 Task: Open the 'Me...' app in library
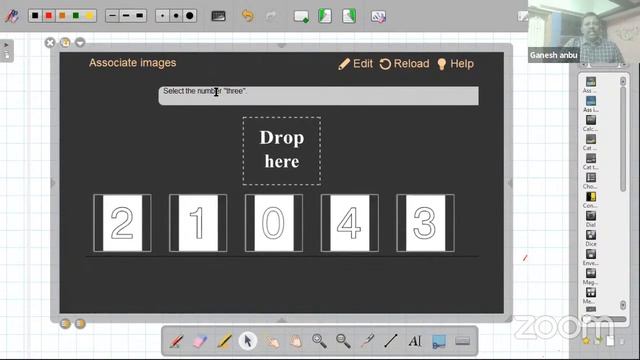point(591,296)
